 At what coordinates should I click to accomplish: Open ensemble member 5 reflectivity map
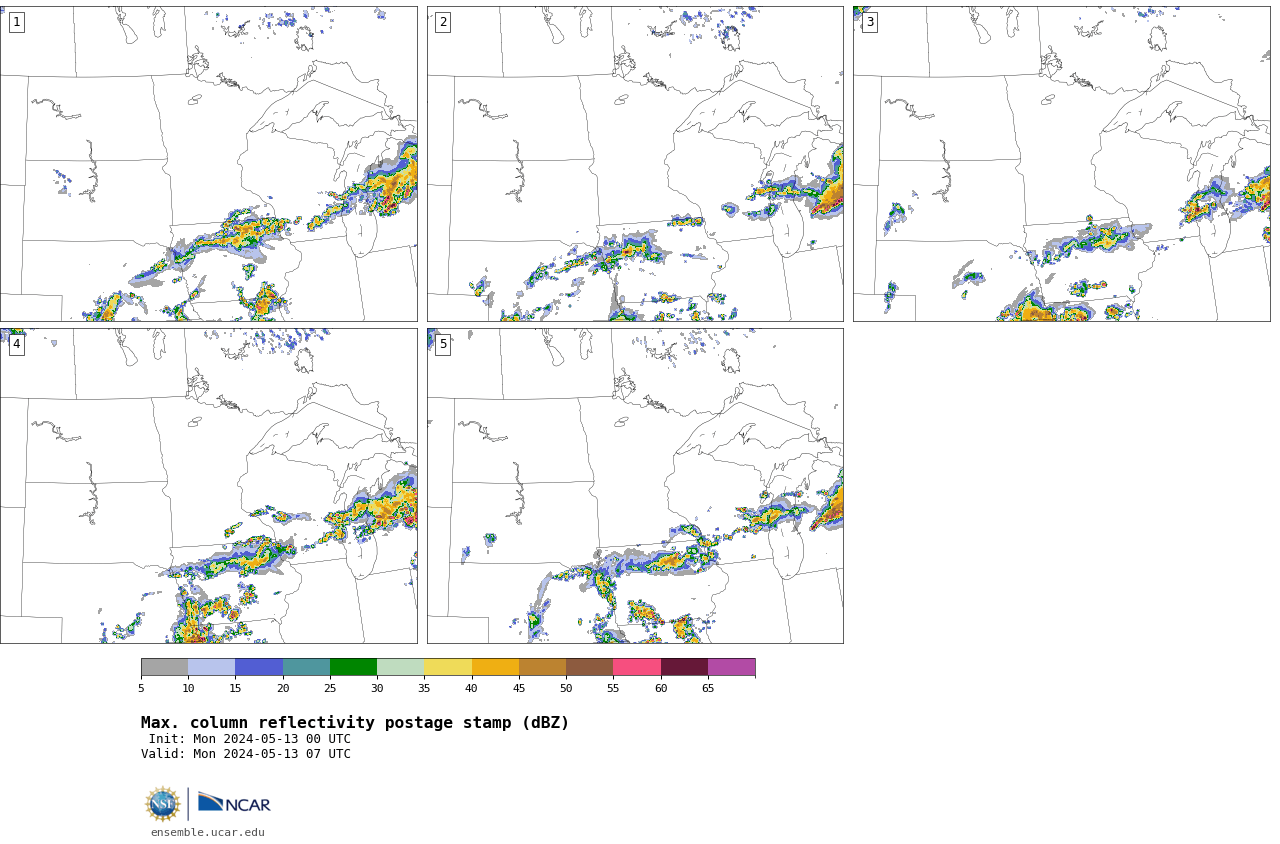635,486
